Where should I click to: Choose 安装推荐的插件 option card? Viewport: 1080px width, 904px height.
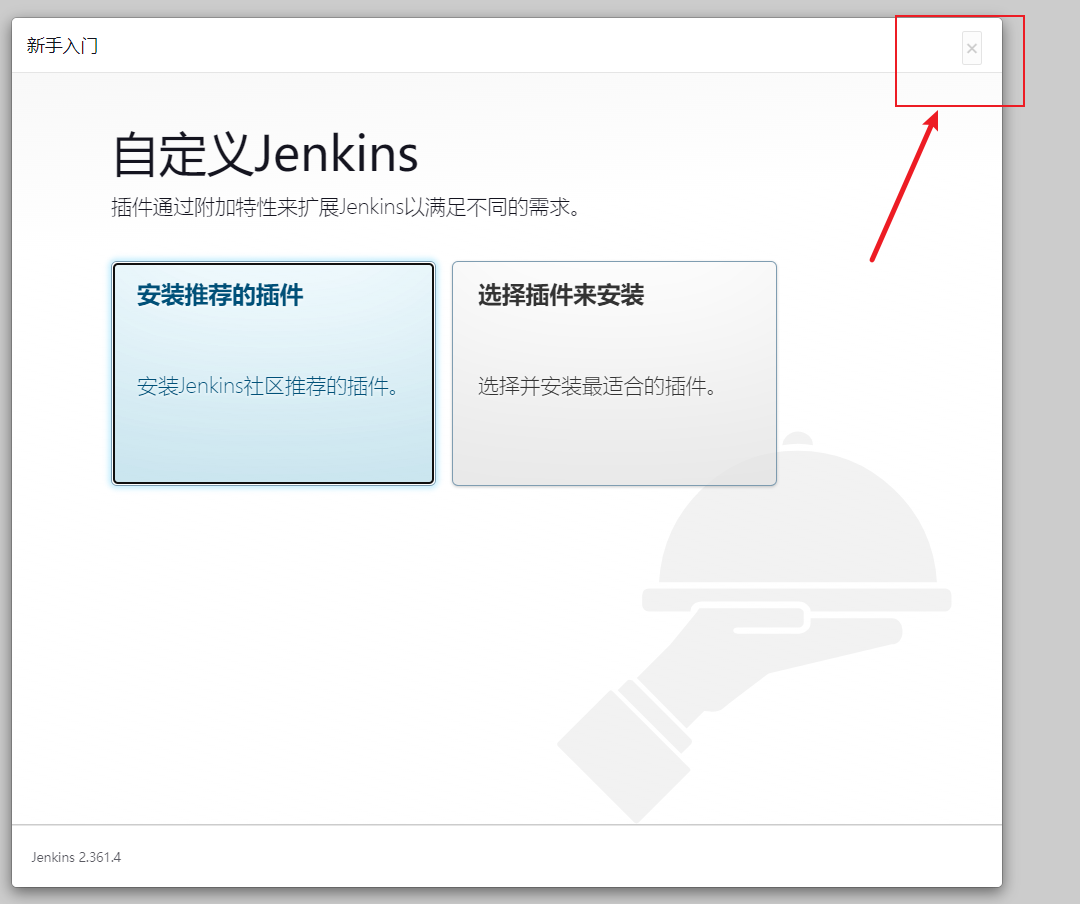click(x=273, y=373)
